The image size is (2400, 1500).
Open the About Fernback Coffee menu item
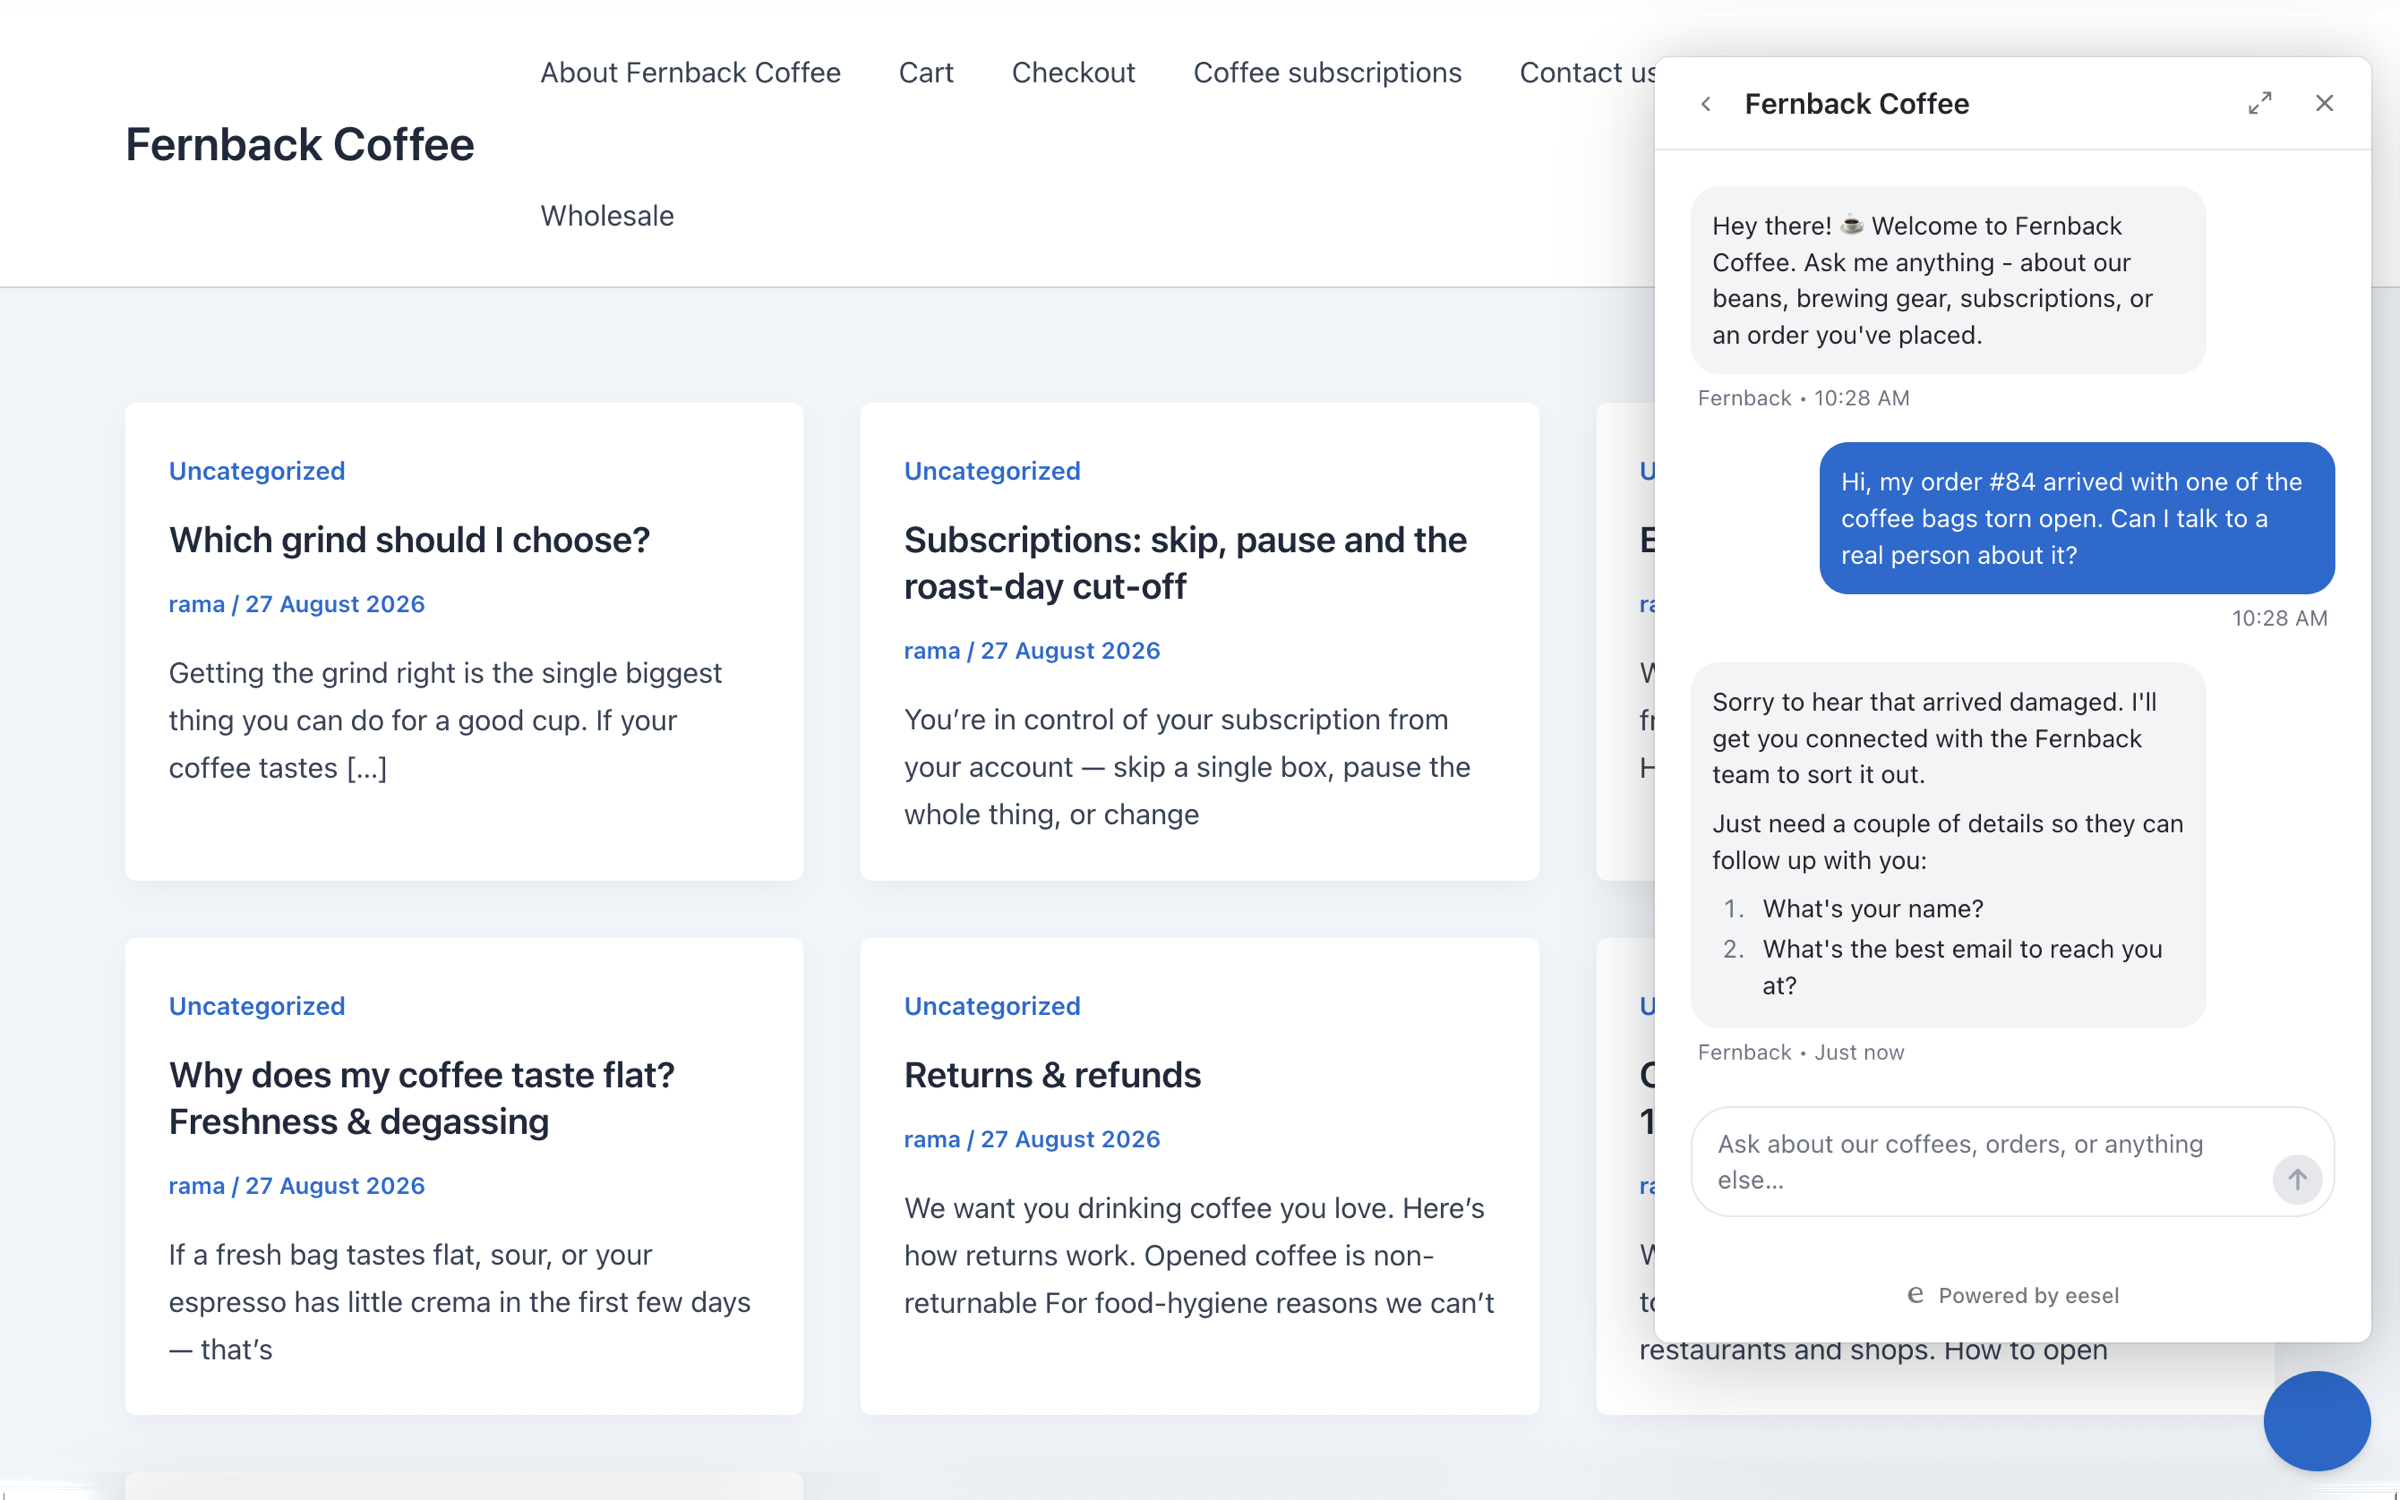tap(690, 72)
